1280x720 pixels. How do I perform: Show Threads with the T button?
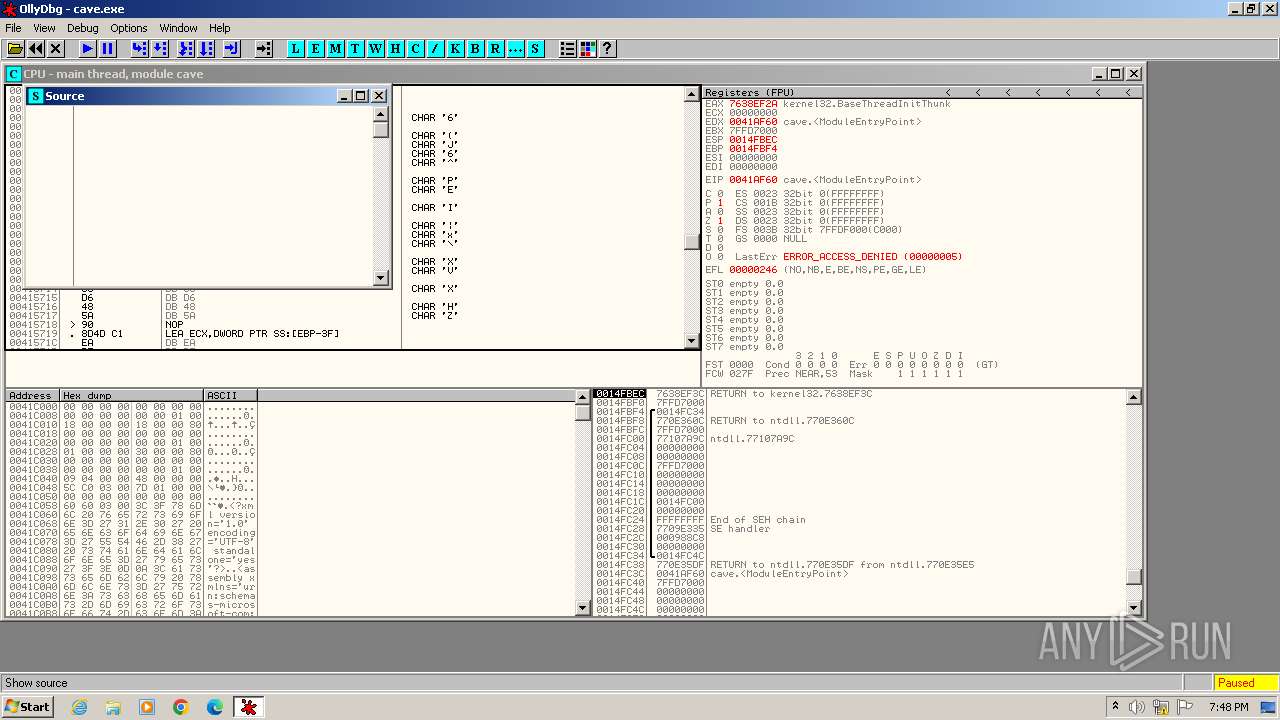point(356,48)
